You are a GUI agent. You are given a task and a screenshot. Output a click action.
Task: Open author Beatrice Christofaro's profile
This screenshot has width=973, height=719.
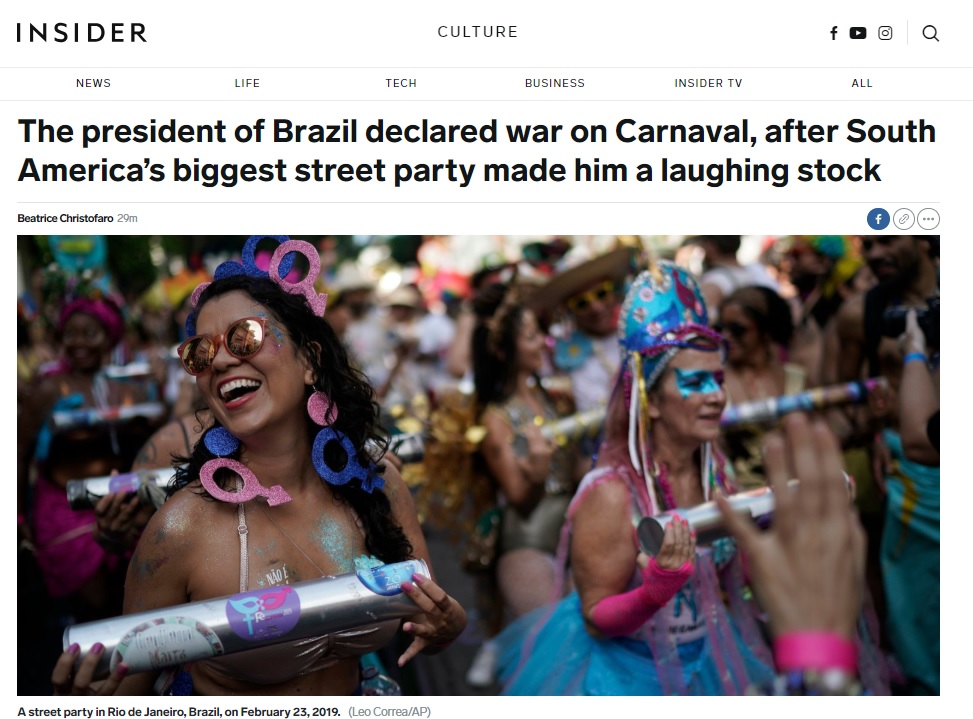pyautogui.click(x=65, y=218)
